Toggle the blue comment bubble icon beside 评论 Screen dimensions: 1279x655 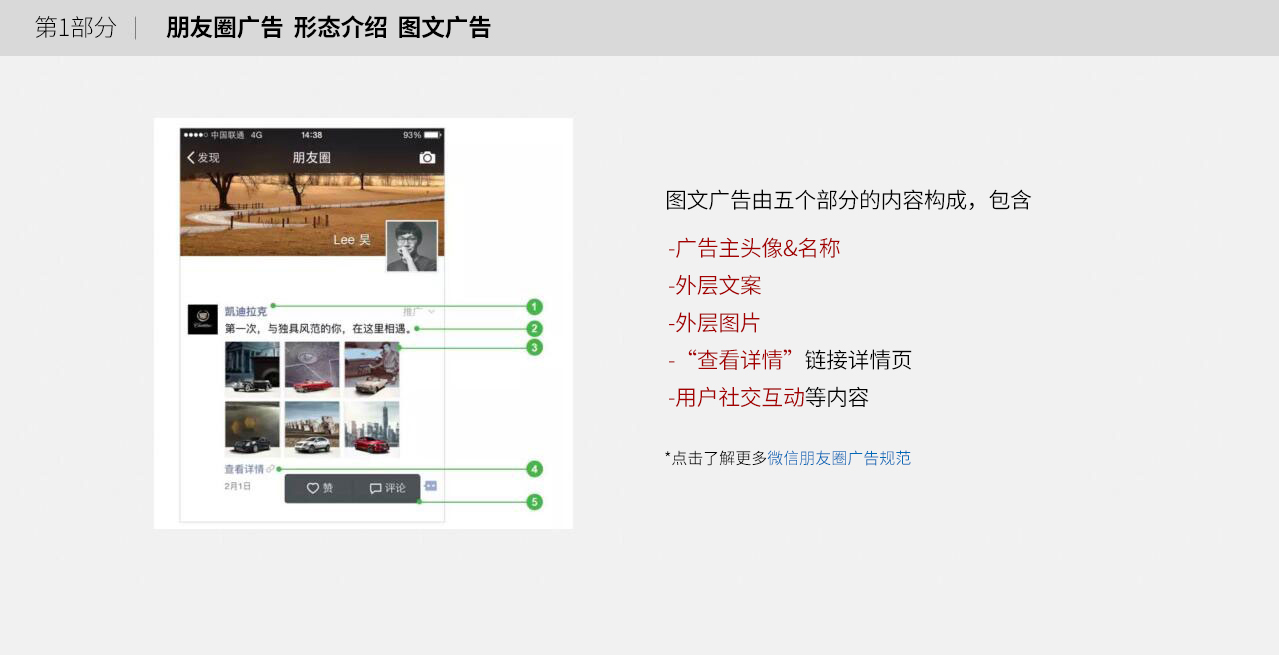tap(431, 486)
